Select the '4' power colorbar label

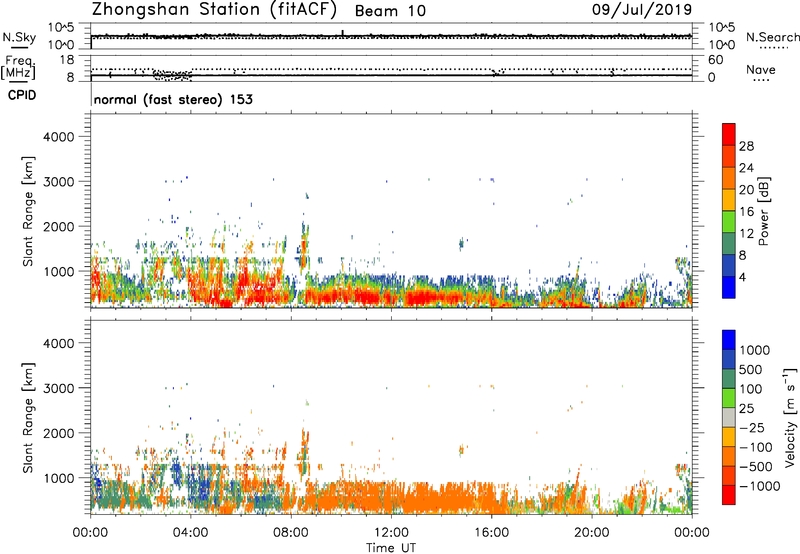click(743, 277)
